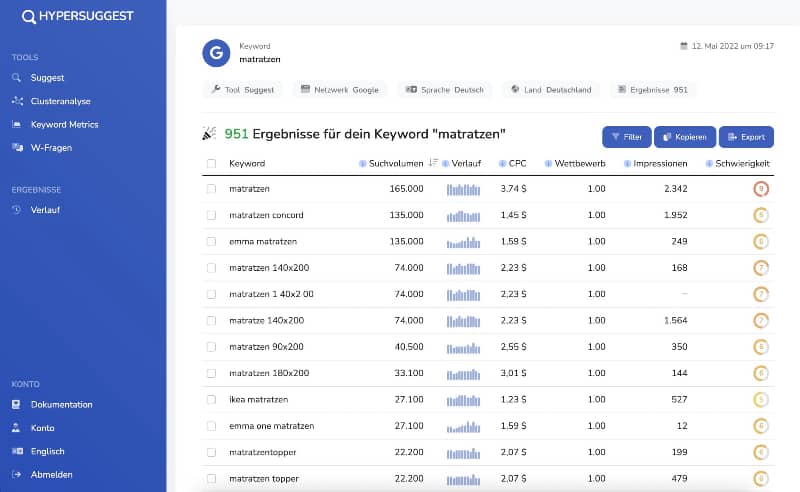Click the HyperSuggest magnifier logo icon
Viewport: 800px width, 492px height.
[30, 16]
